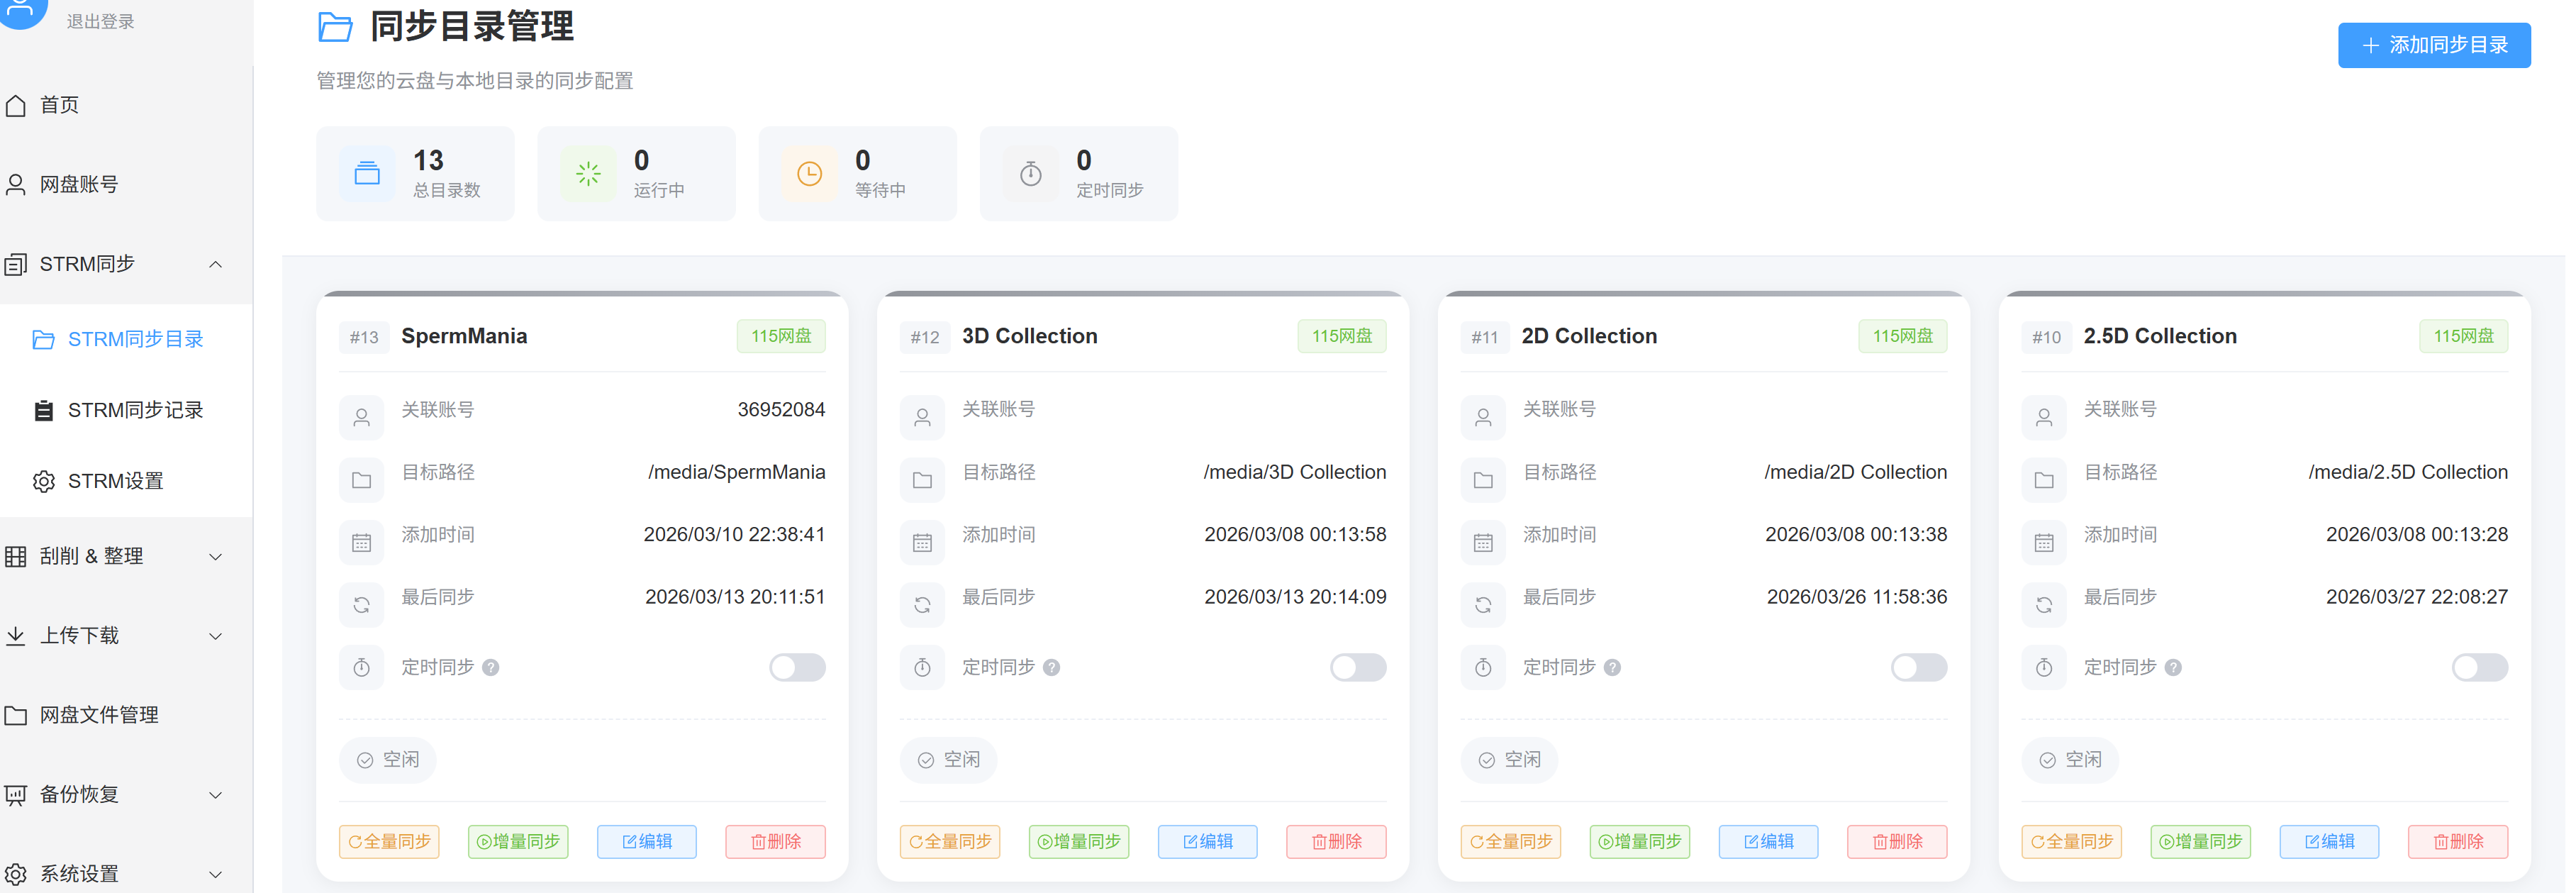Enable scheduled sync toggle for SpermMania
The image size is (2576, 893).
[x=797, y=668]
